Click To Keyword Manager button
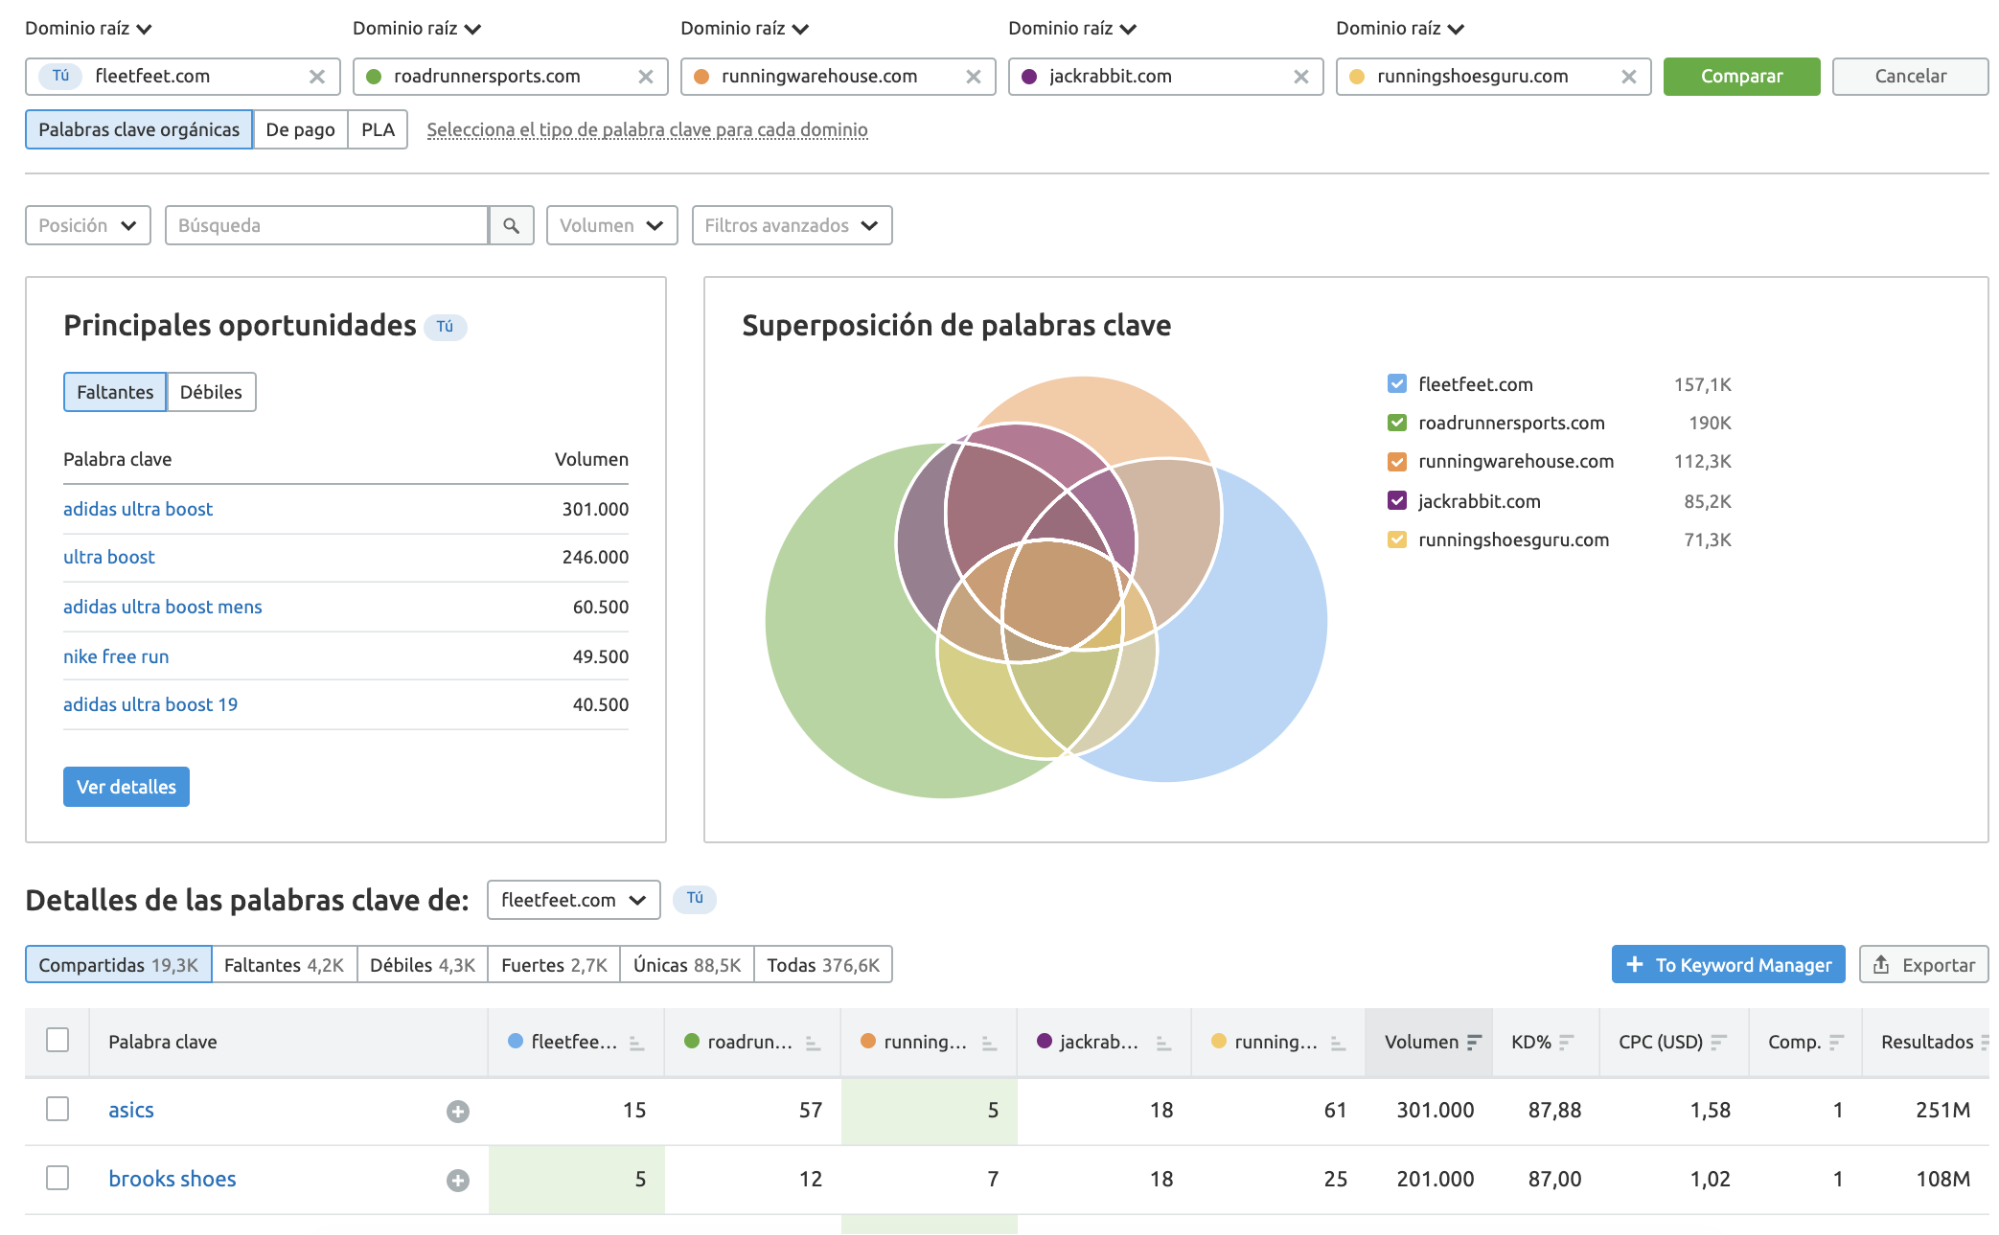 coord(1728,966)
